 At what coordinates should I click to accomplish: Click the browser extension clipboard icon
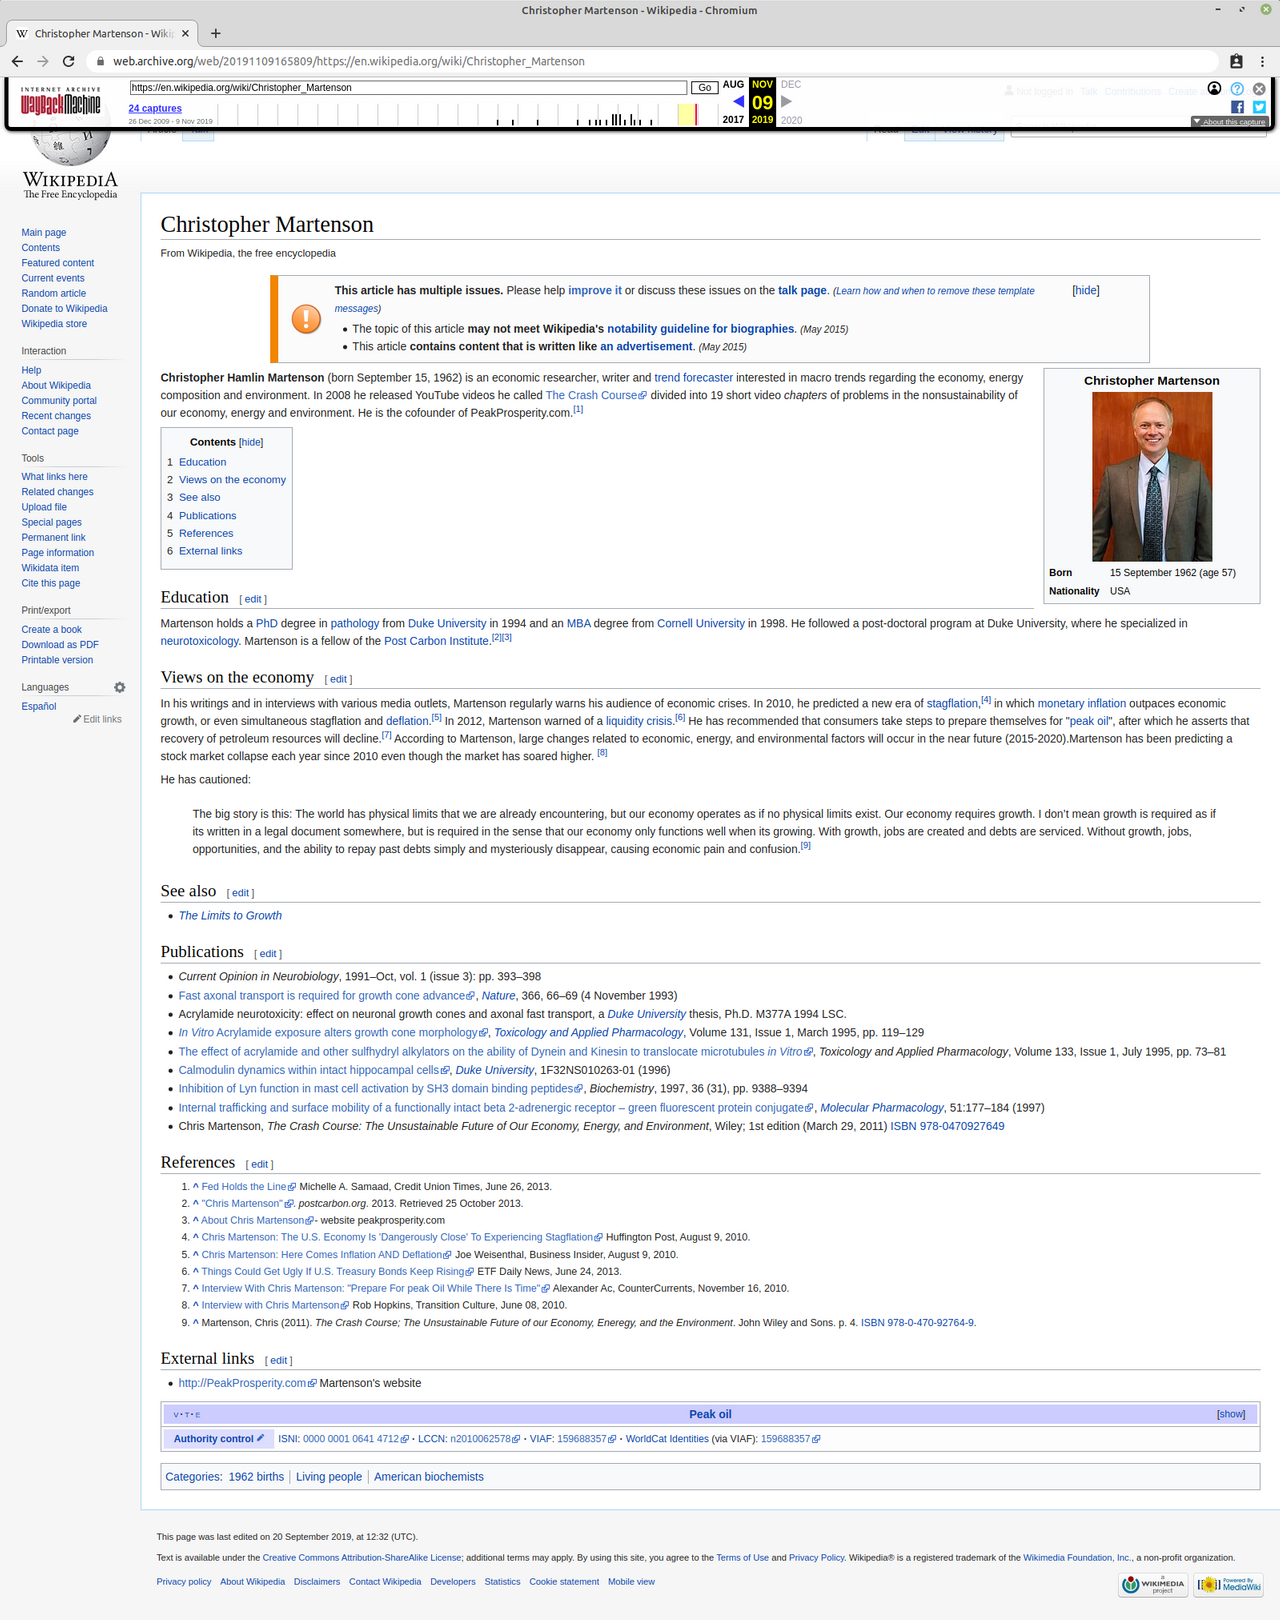coord(1236,61)
